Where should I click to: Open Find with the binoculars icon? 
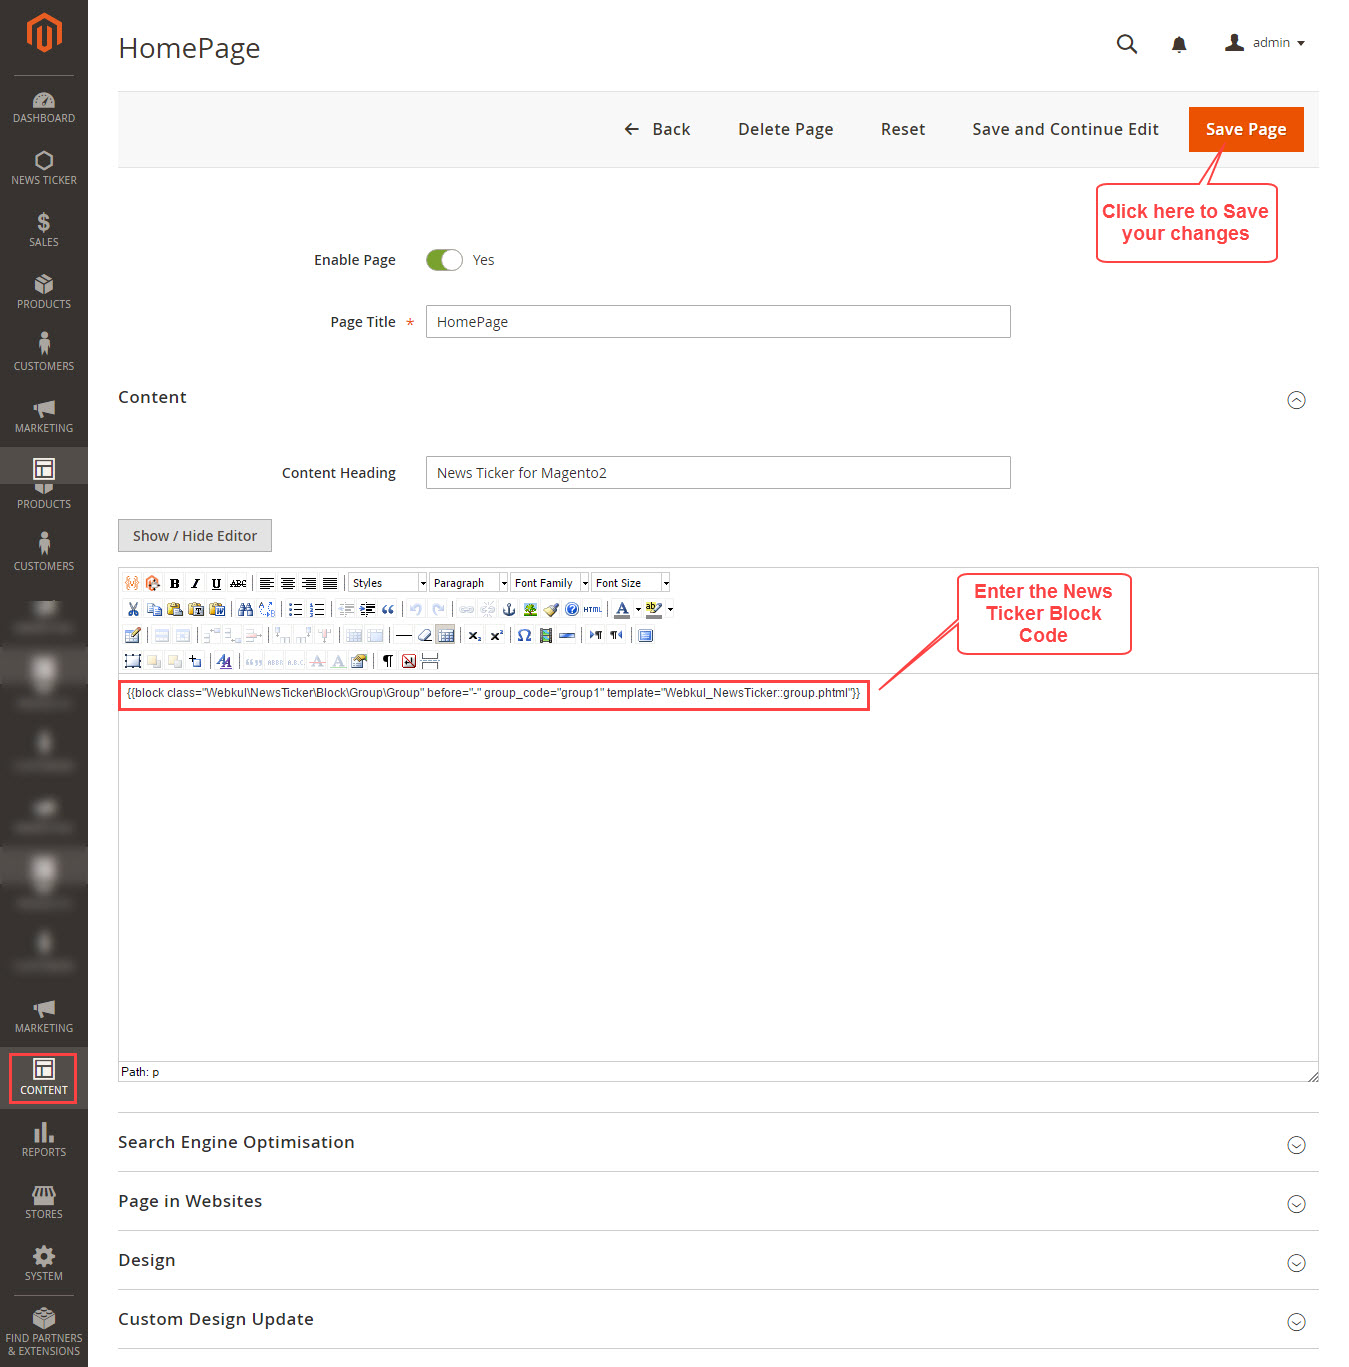point(245,609)
